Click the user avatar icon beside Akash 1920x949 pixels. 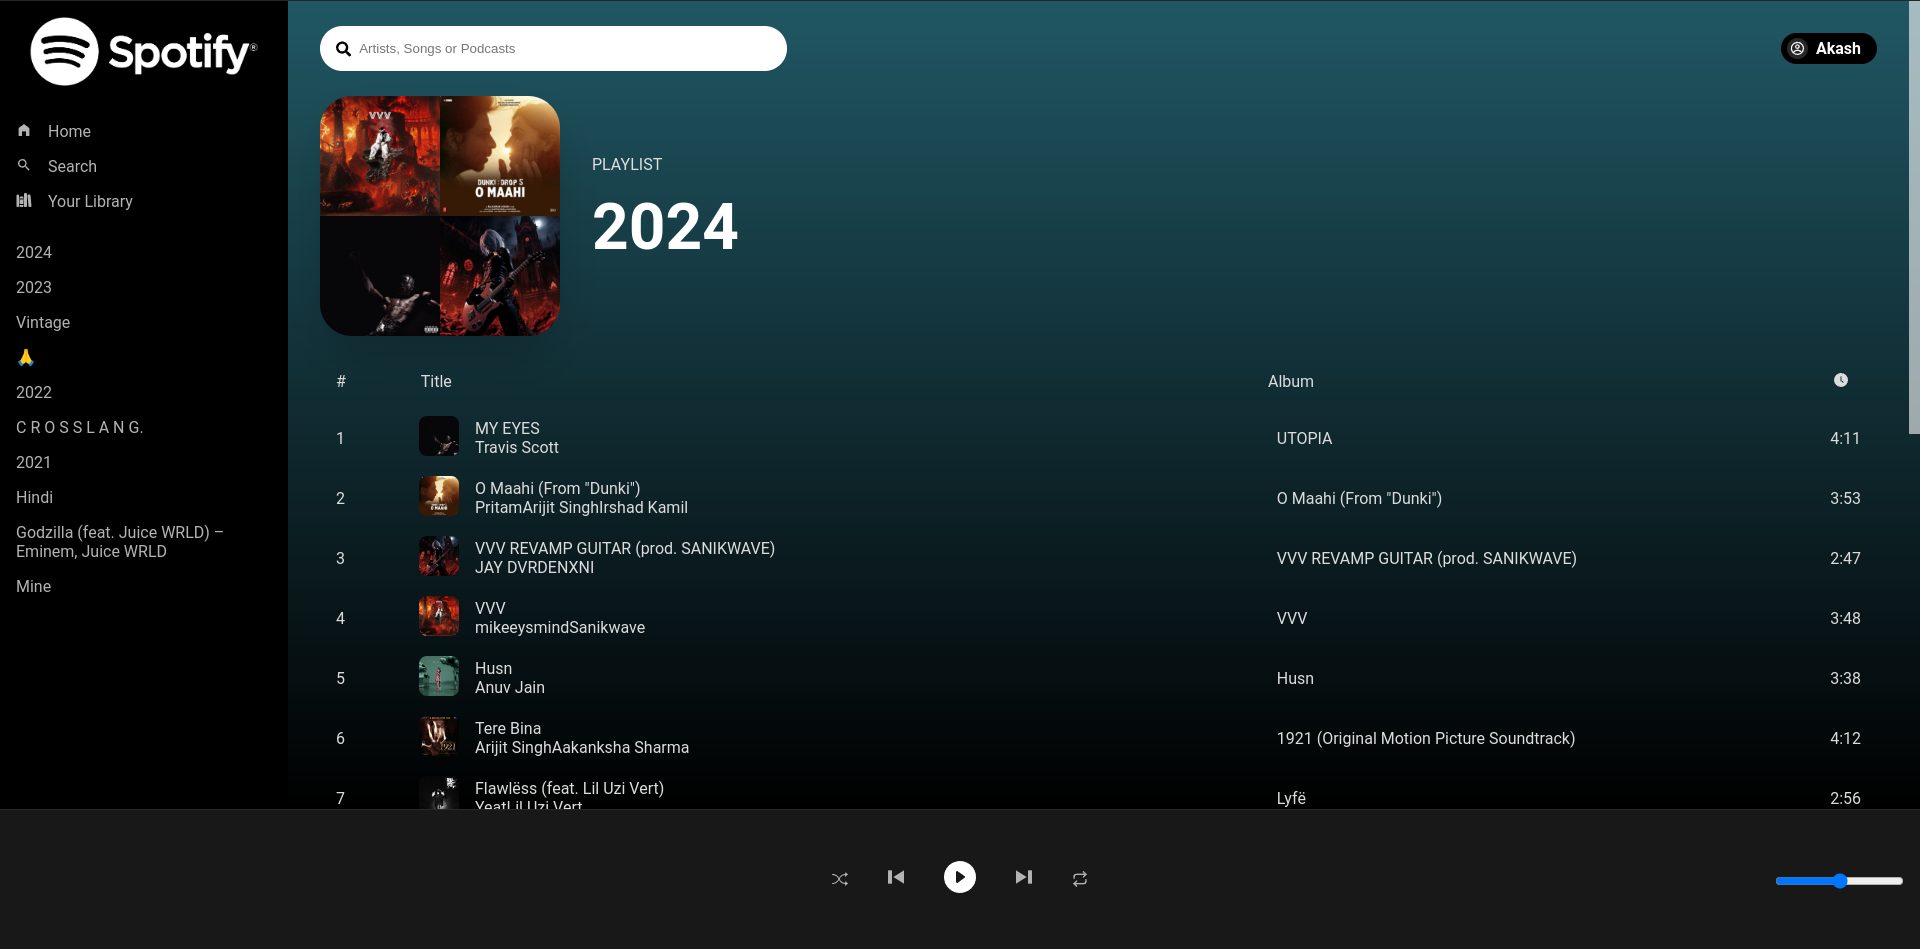(x=1797, y=49)
